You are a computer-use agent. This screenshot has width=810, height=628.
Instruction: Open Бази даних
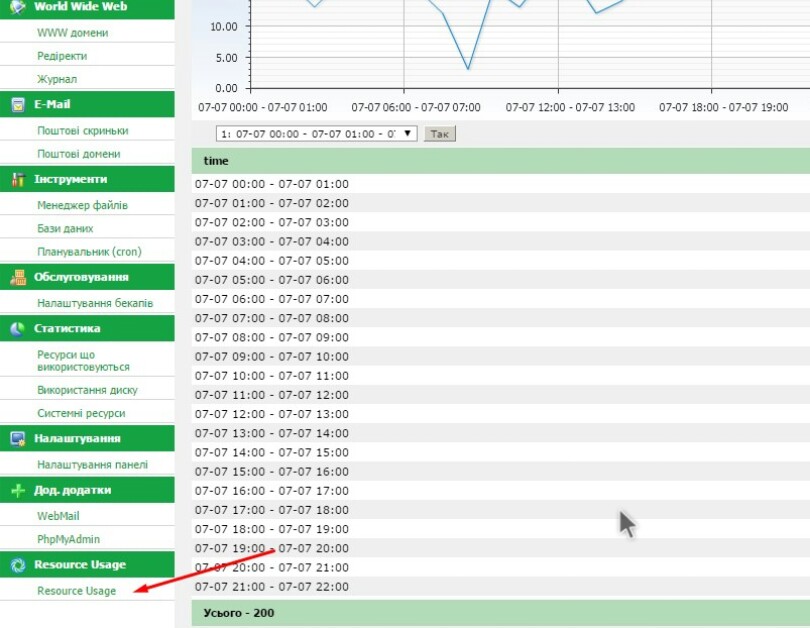coord(65,228)
